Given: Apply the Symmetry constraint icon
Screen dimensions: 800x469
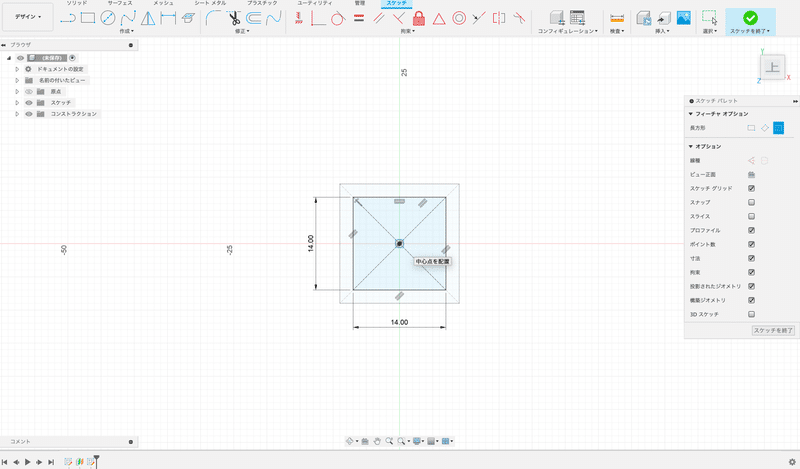Looking at the screenshot, I should pyautogui.click(x=499, y=18).
